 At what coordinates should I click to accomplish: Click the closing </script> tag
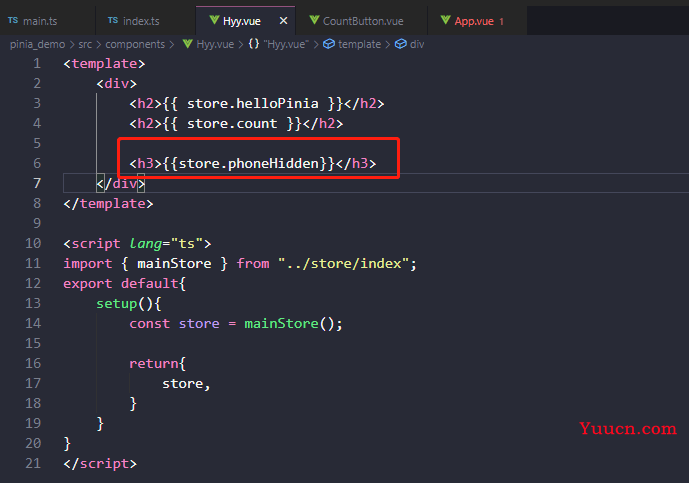click(x=100, y=464)
